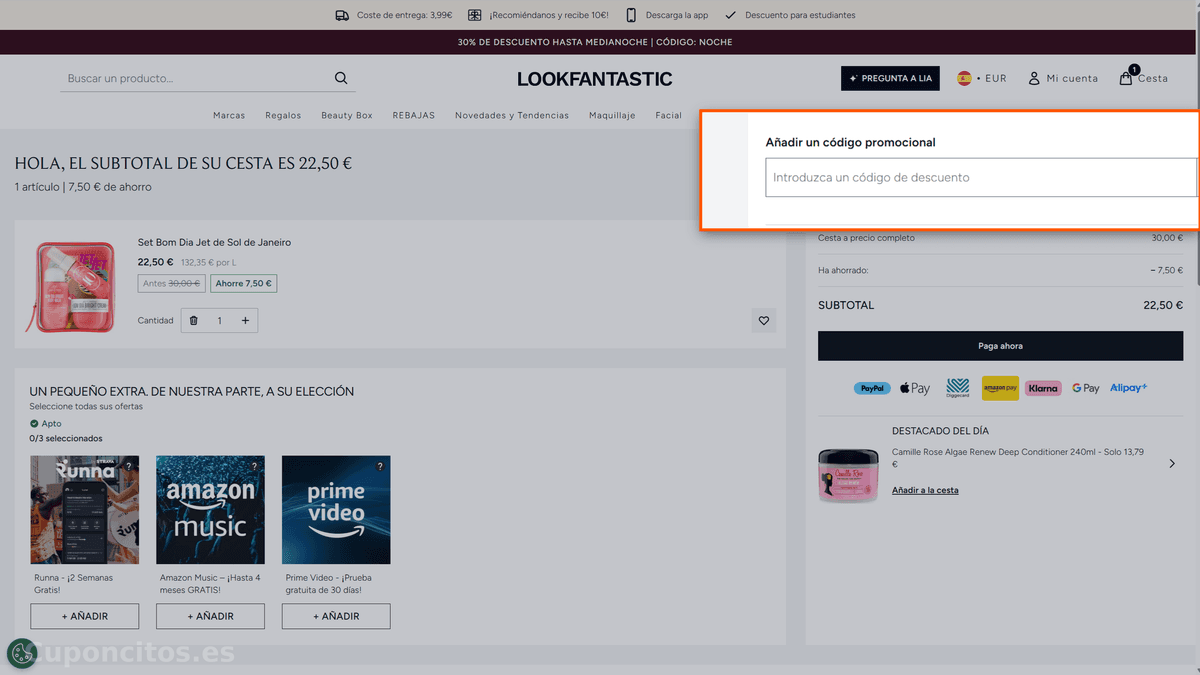This screenshot has width=1200, height=675.
Task: Click the NOCHE 30% discount banner
Action: coord(595,42)
